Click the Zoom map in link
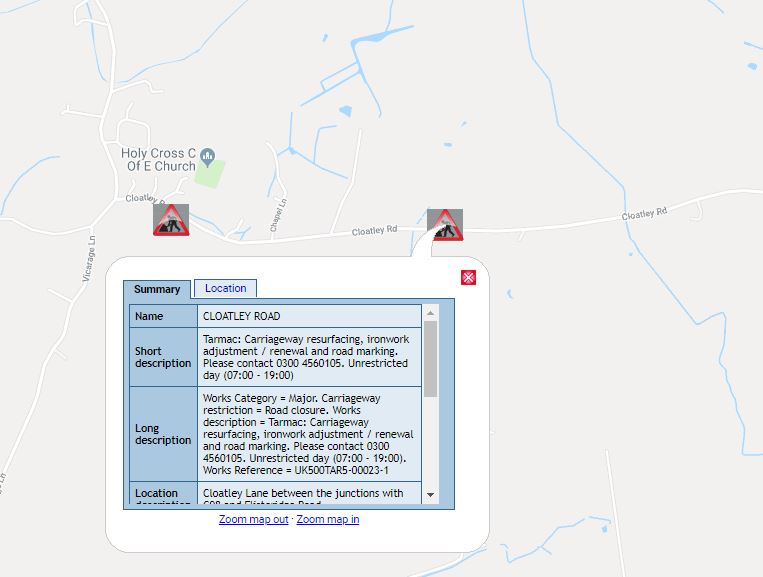The height and width of the screenshot is (577, 763). (328, 519)
